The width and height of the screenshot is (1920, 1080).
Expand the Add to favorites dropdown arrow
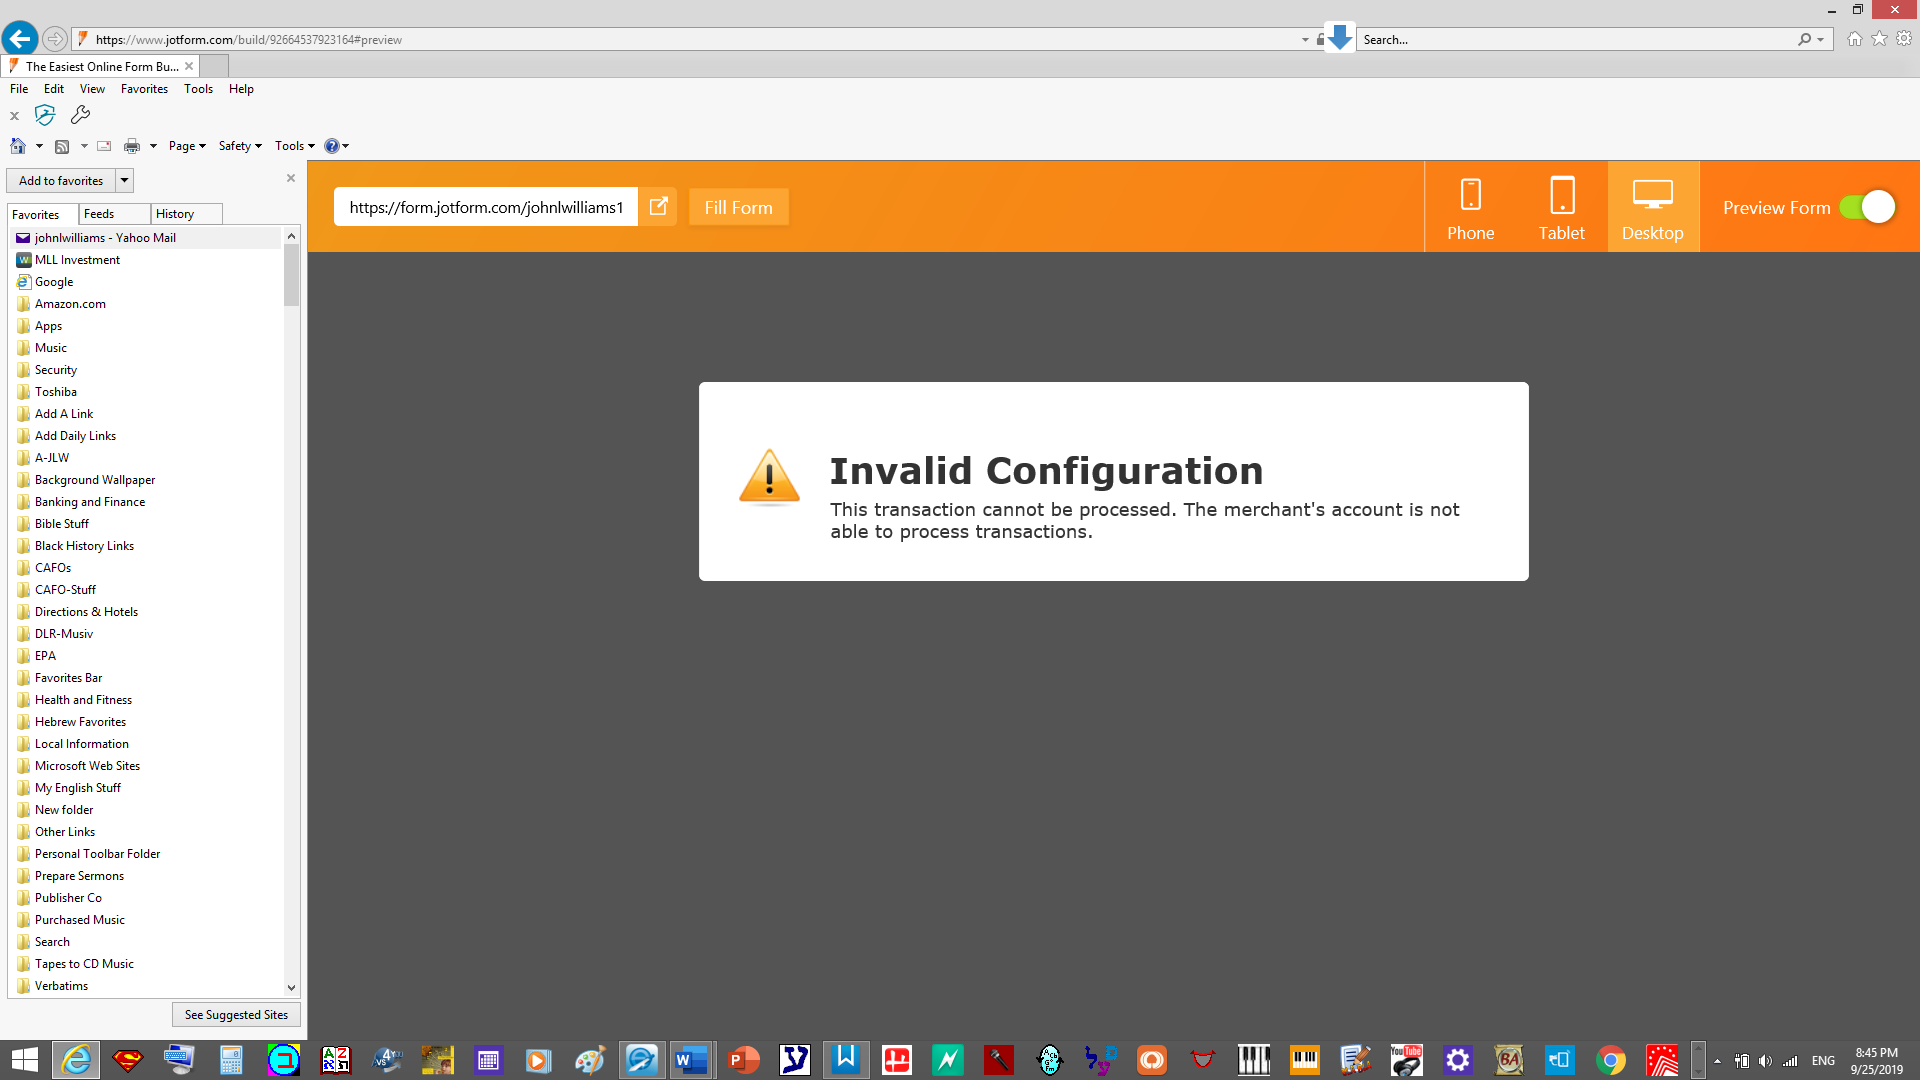(x=124, y=181)
